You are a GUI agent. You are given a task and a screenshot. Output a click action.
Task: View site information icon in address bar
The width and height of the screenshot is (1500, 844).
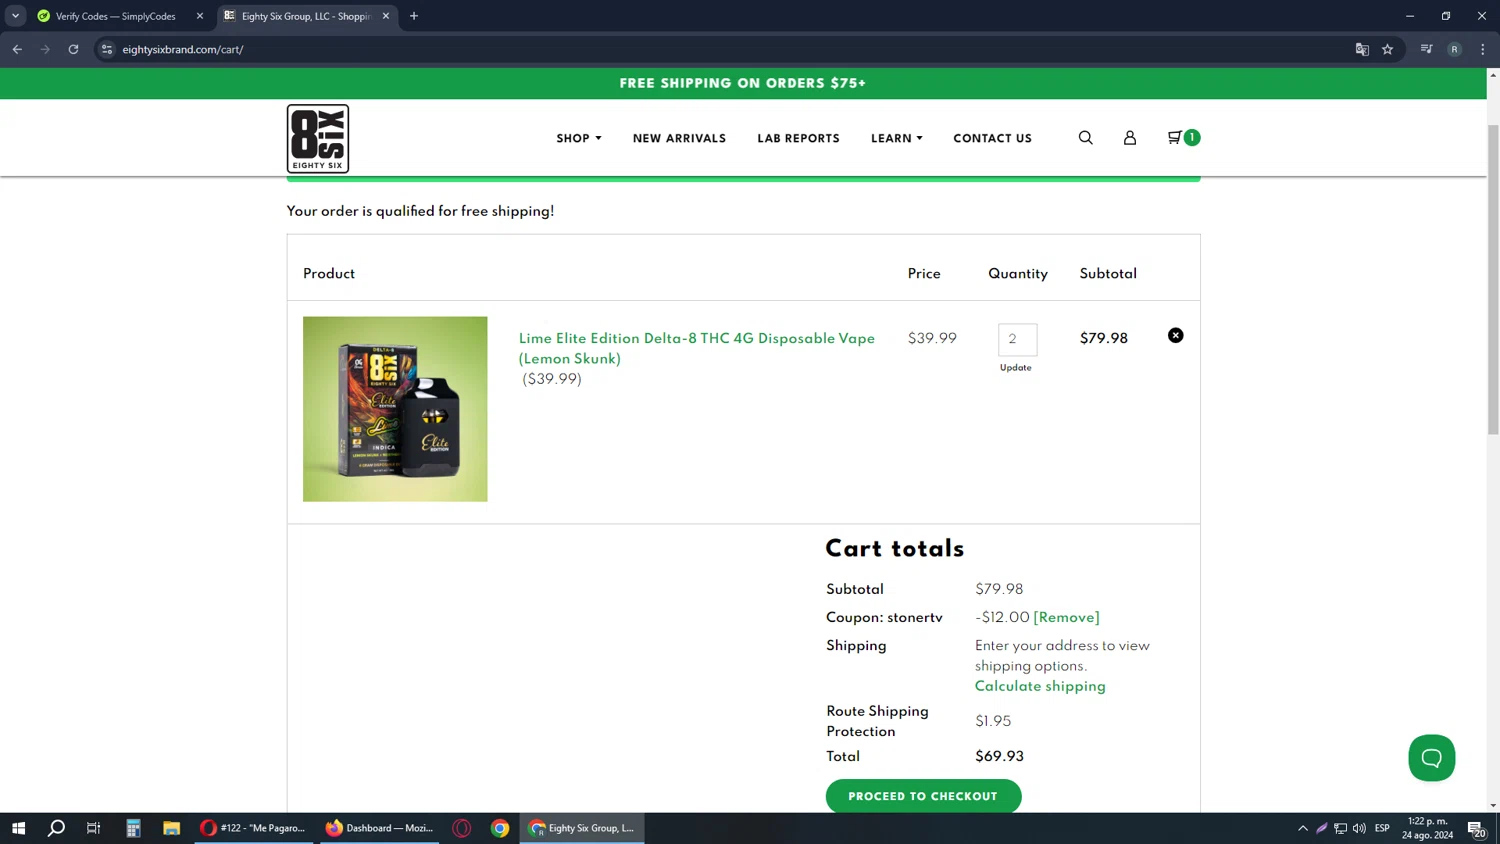[x=107, y=49]
